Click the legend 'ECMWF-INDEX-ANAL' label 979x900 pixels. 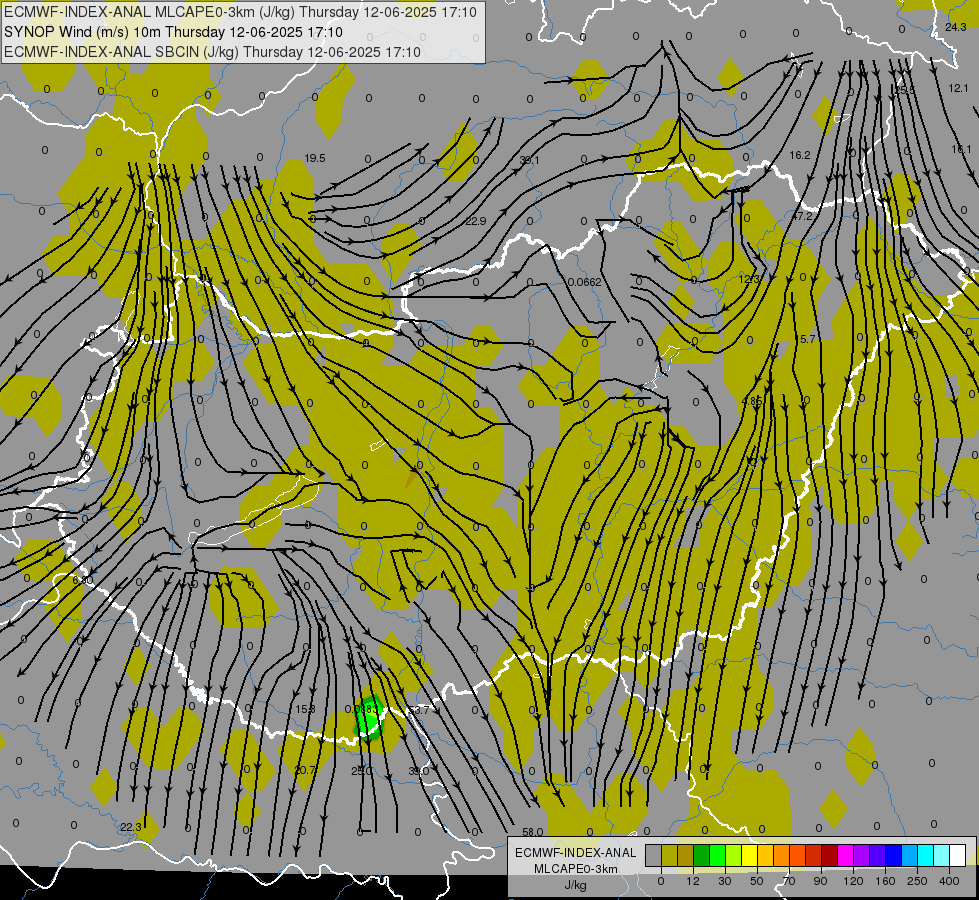[x=576, y=853]
